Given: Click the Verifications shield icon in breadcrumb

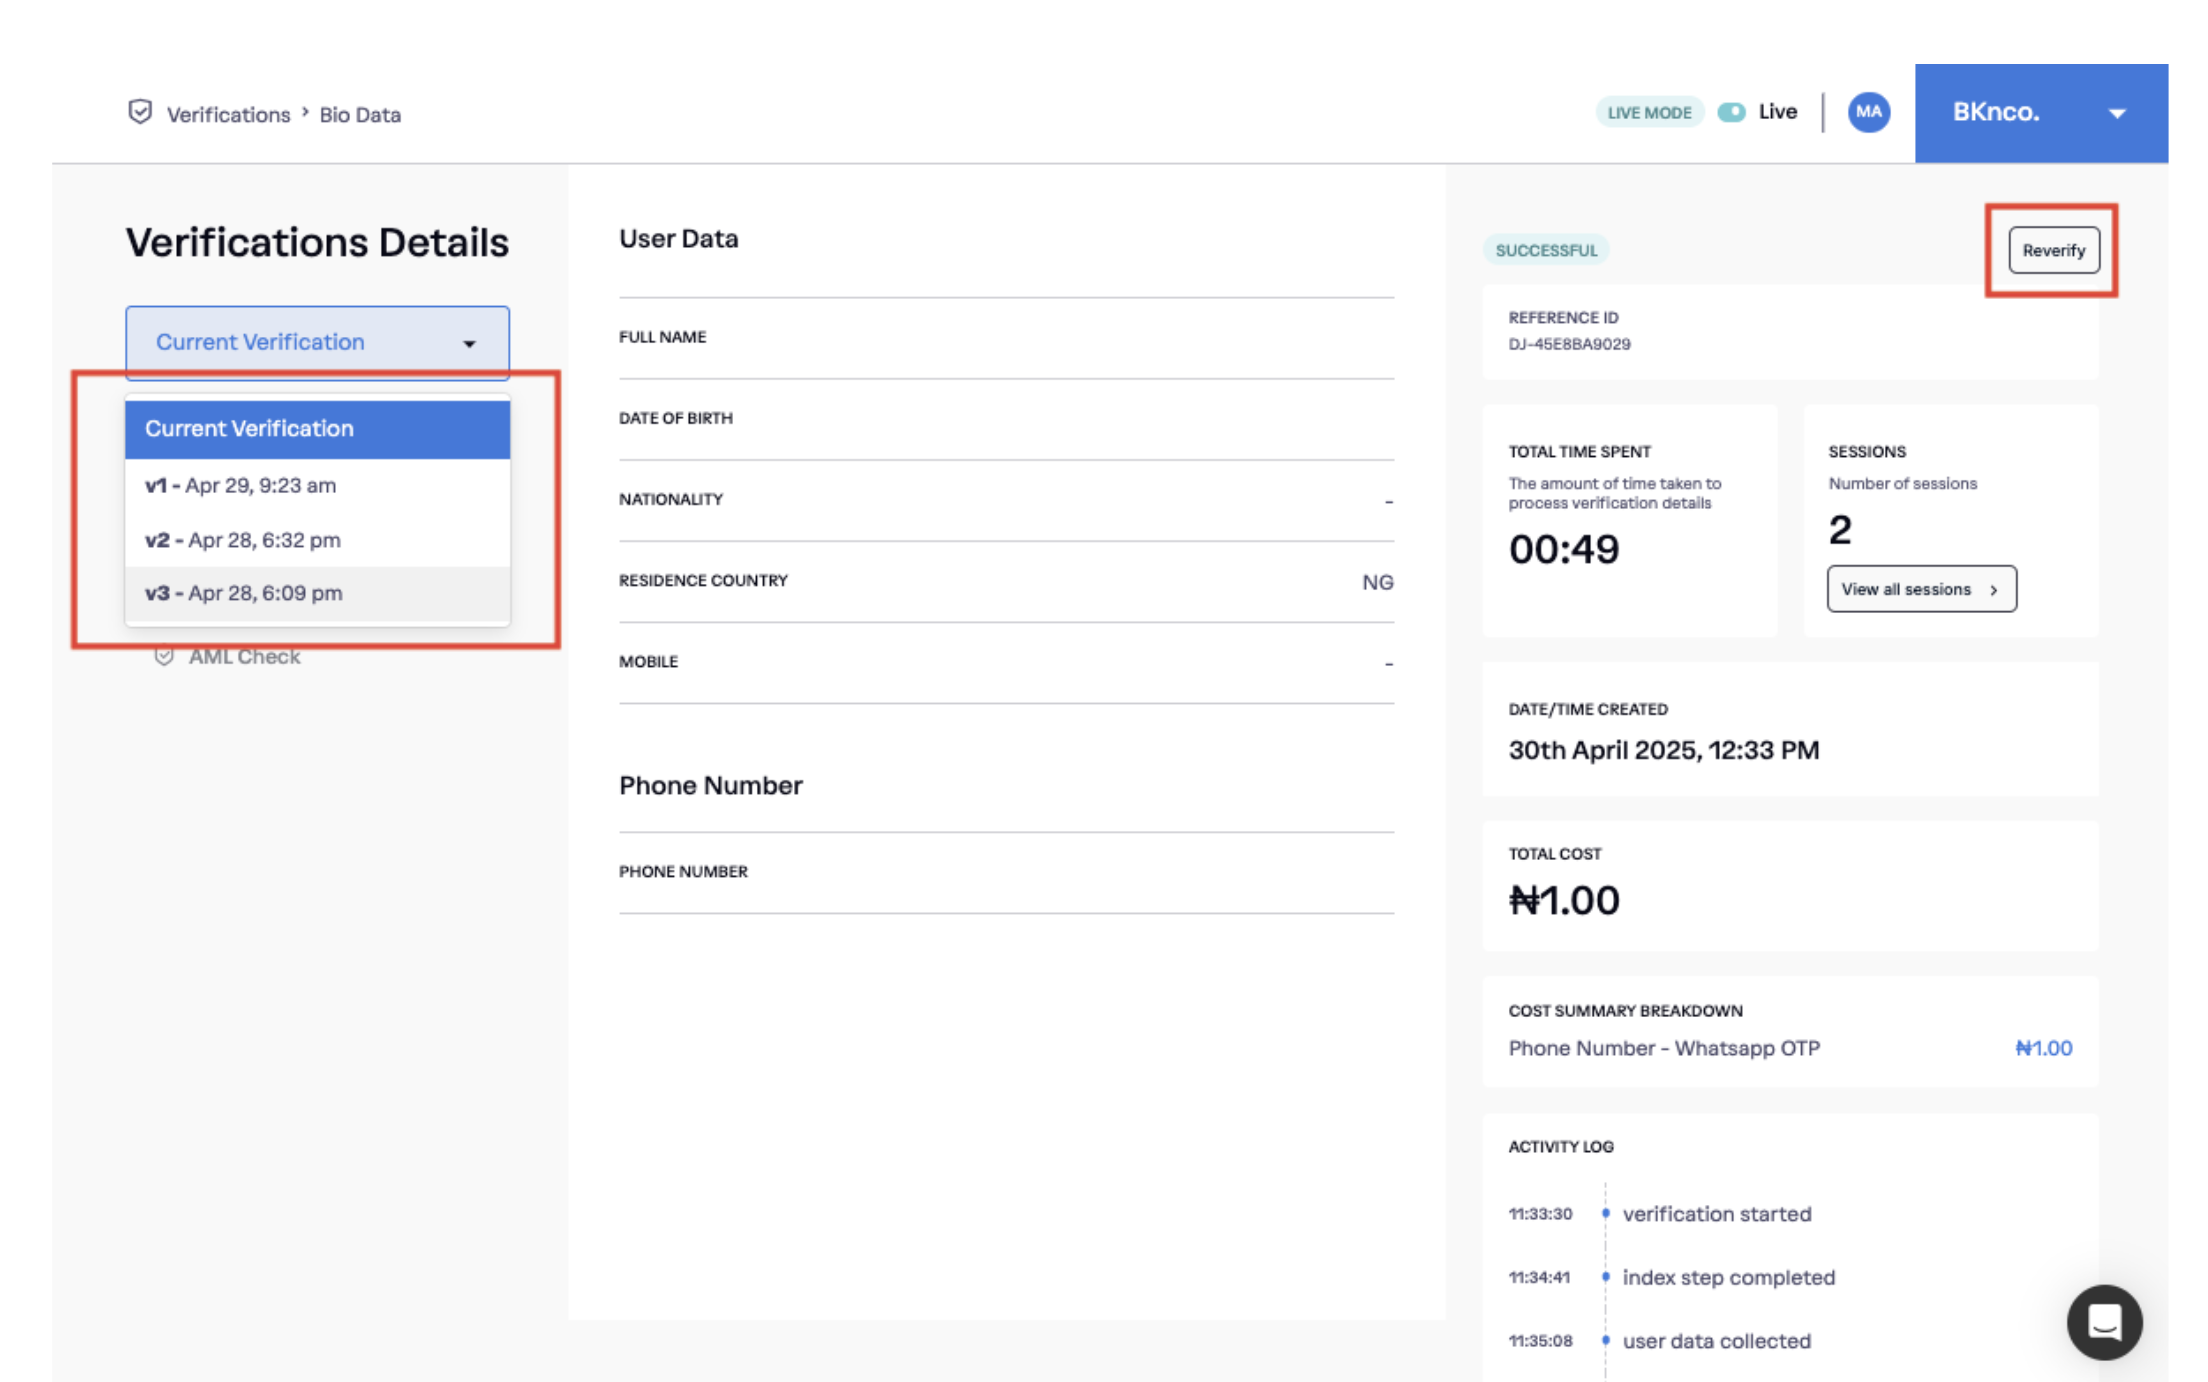Looking at the screenshot, I should coord(140,112).
